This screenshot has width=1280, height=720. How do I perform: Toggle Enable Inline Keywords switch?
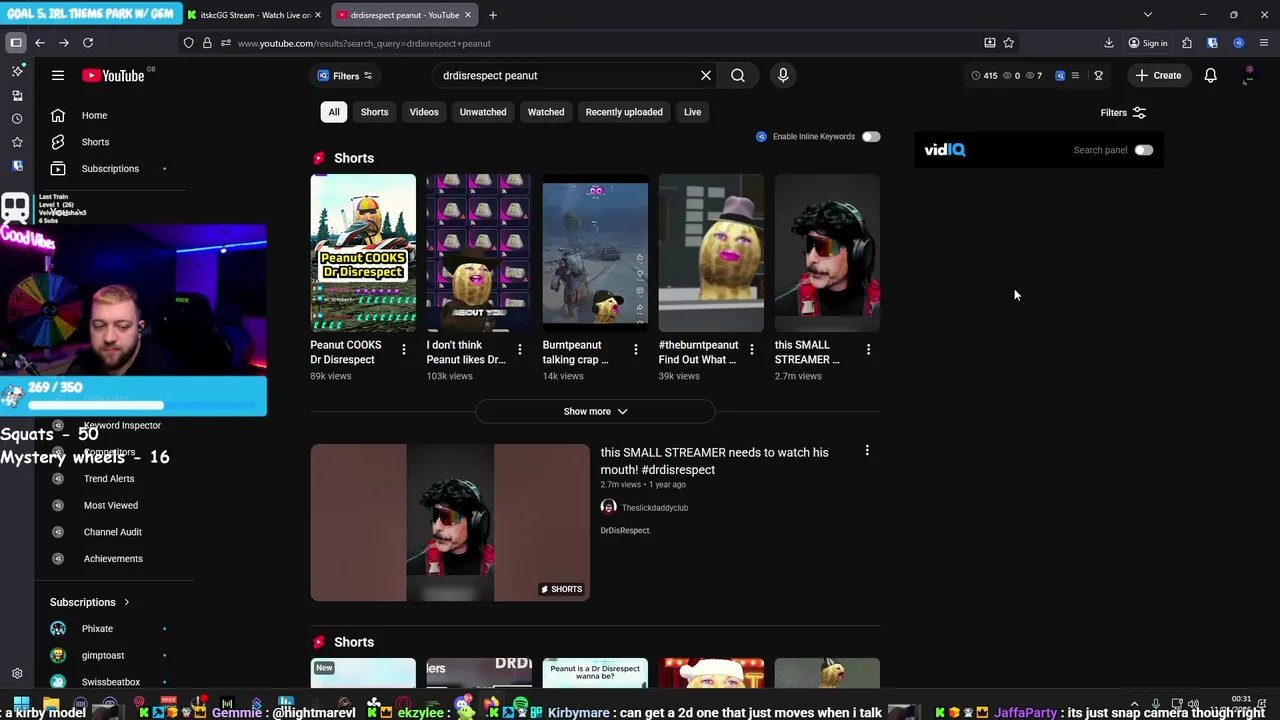pos(871,136)
